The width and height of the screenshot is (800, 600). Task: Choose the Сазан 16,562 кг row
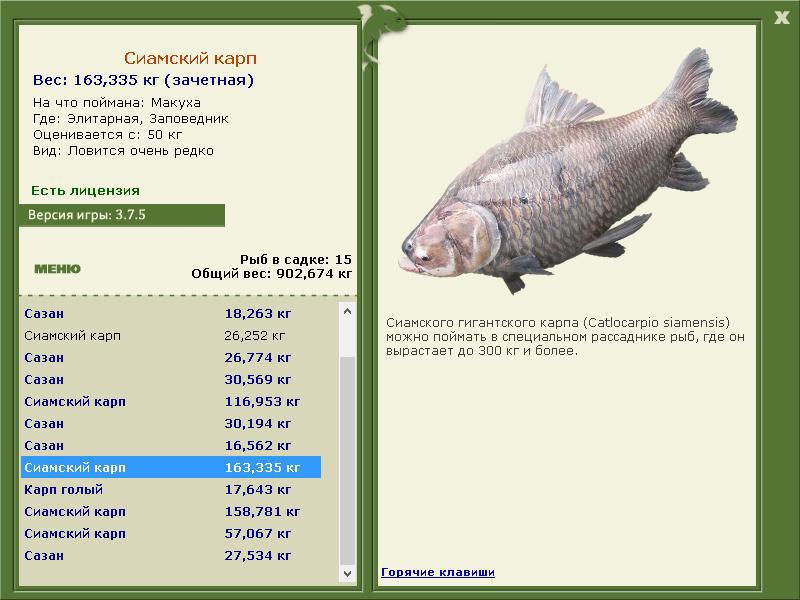[x=171, y=445]
